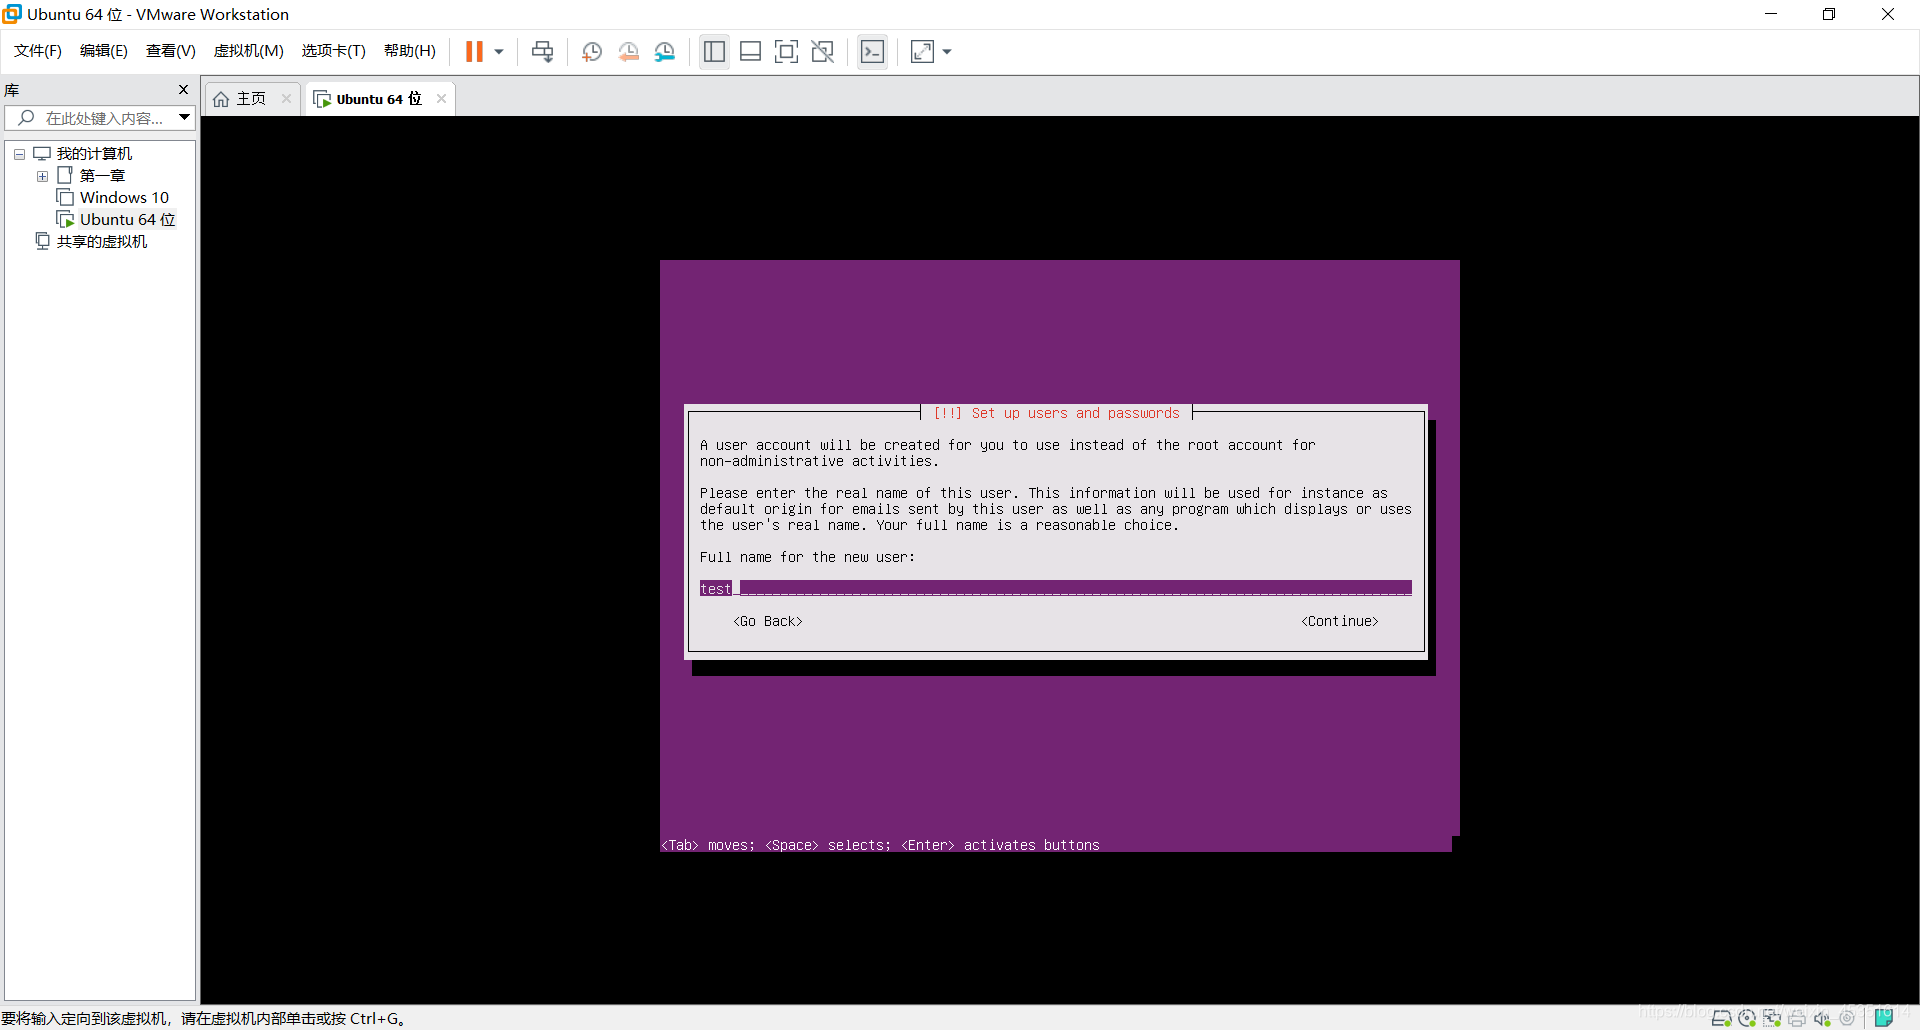1920x1030 pixels.
Task: Click the VMware Workstation title bar icon
Action: coord(13,14)
